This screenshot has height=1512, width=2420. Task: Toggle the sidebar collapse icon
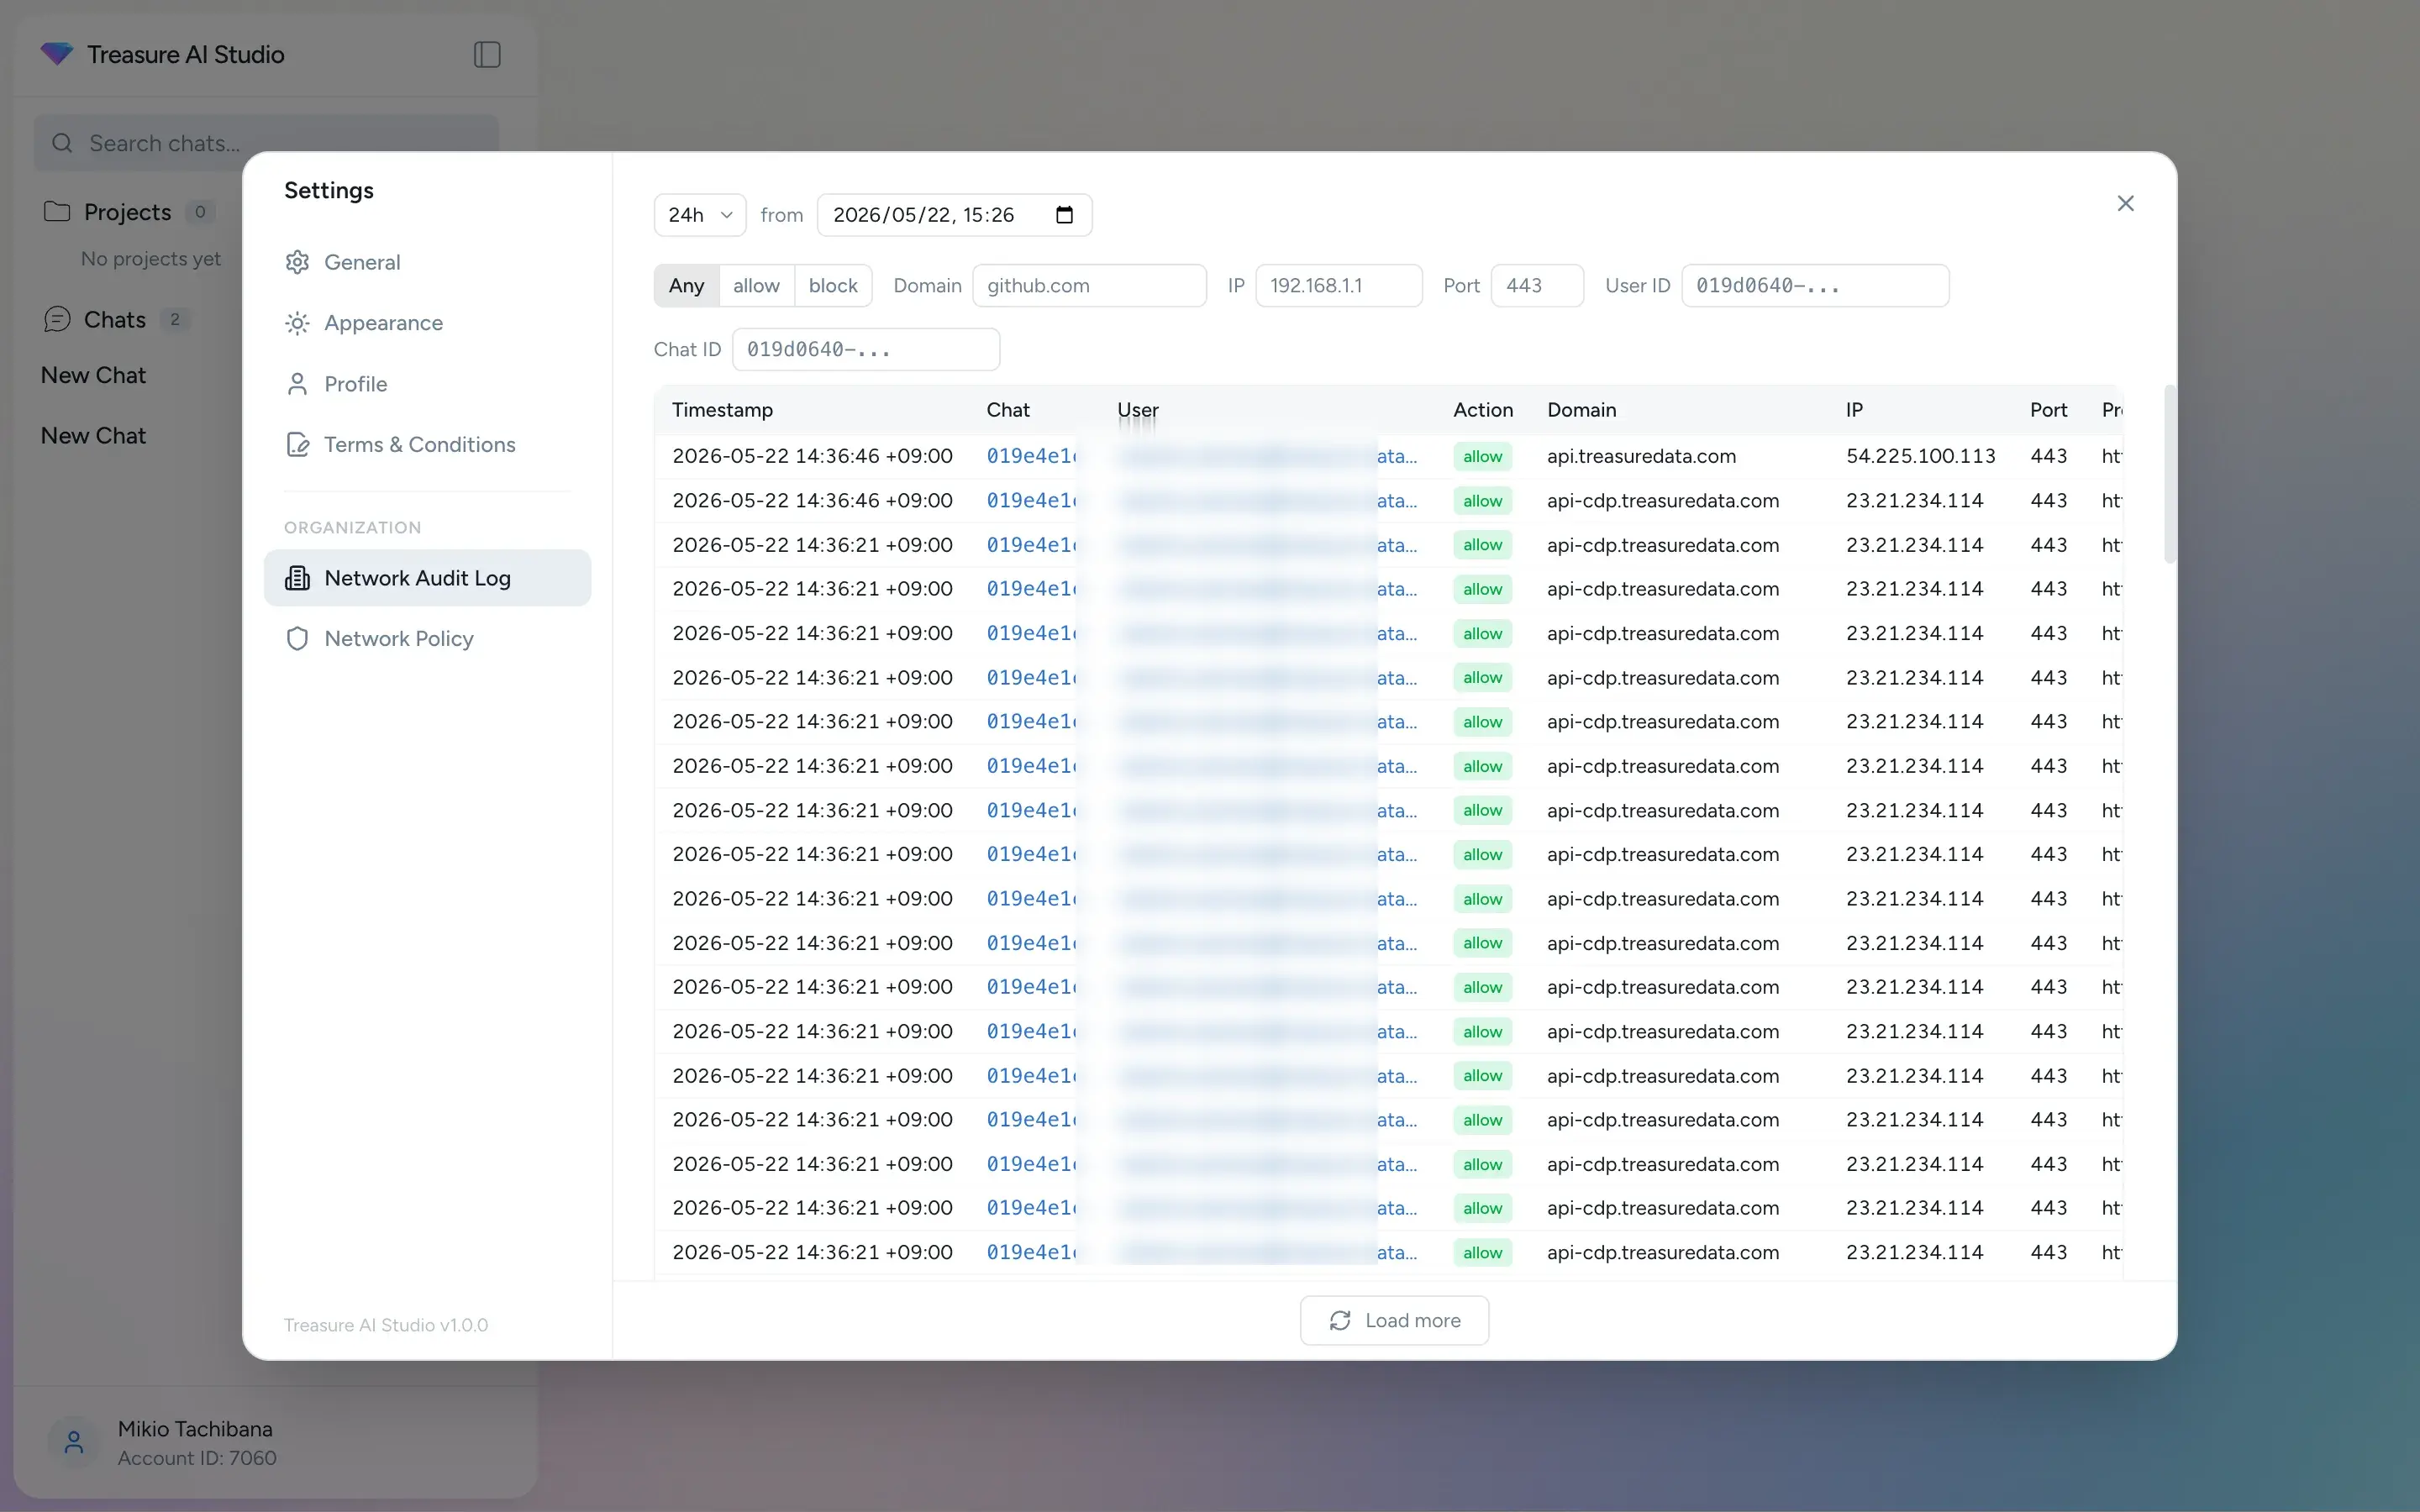(x=487, y=54)
